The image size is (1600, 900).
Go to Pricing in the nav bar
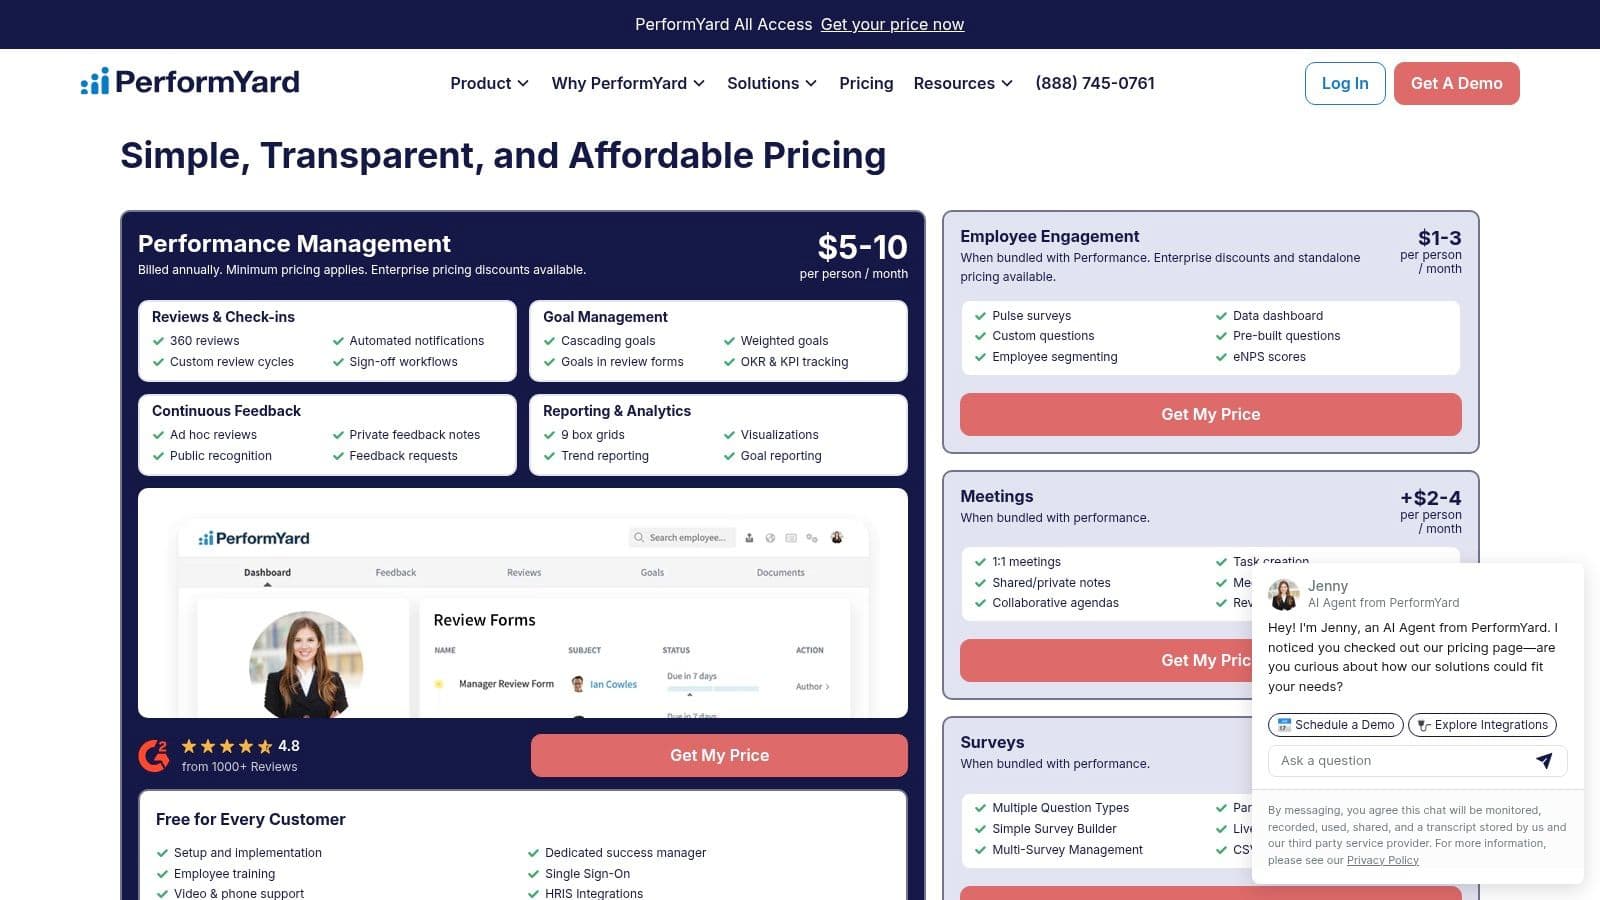(x=866, y=83)
